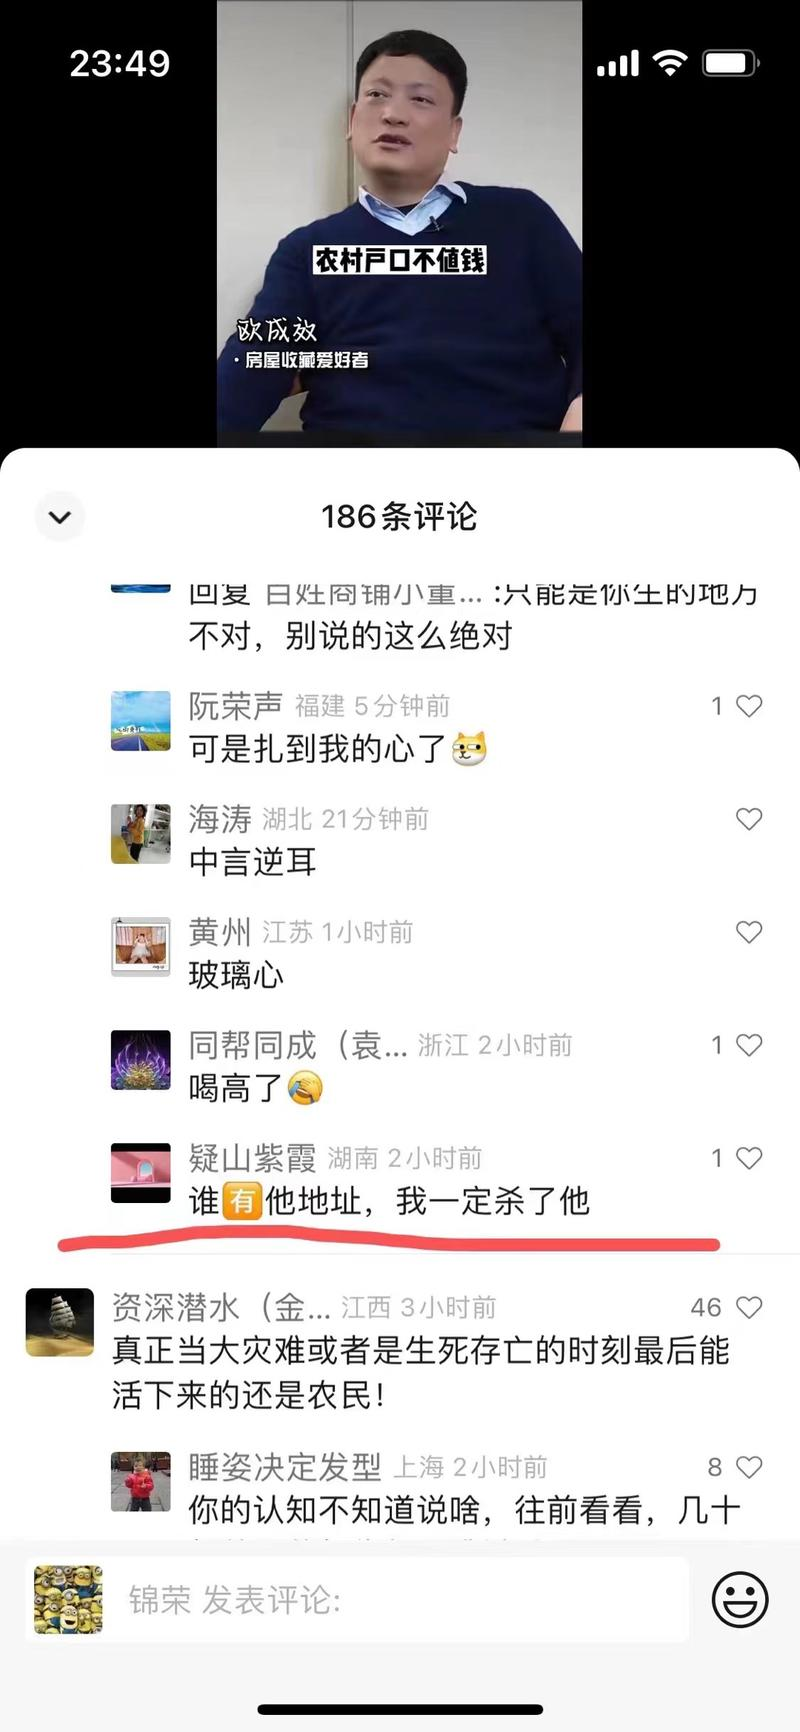Viewport: 800px width, 1732px height.
Task: Collapse the comments panel with chevron
Action: [60, 517]
